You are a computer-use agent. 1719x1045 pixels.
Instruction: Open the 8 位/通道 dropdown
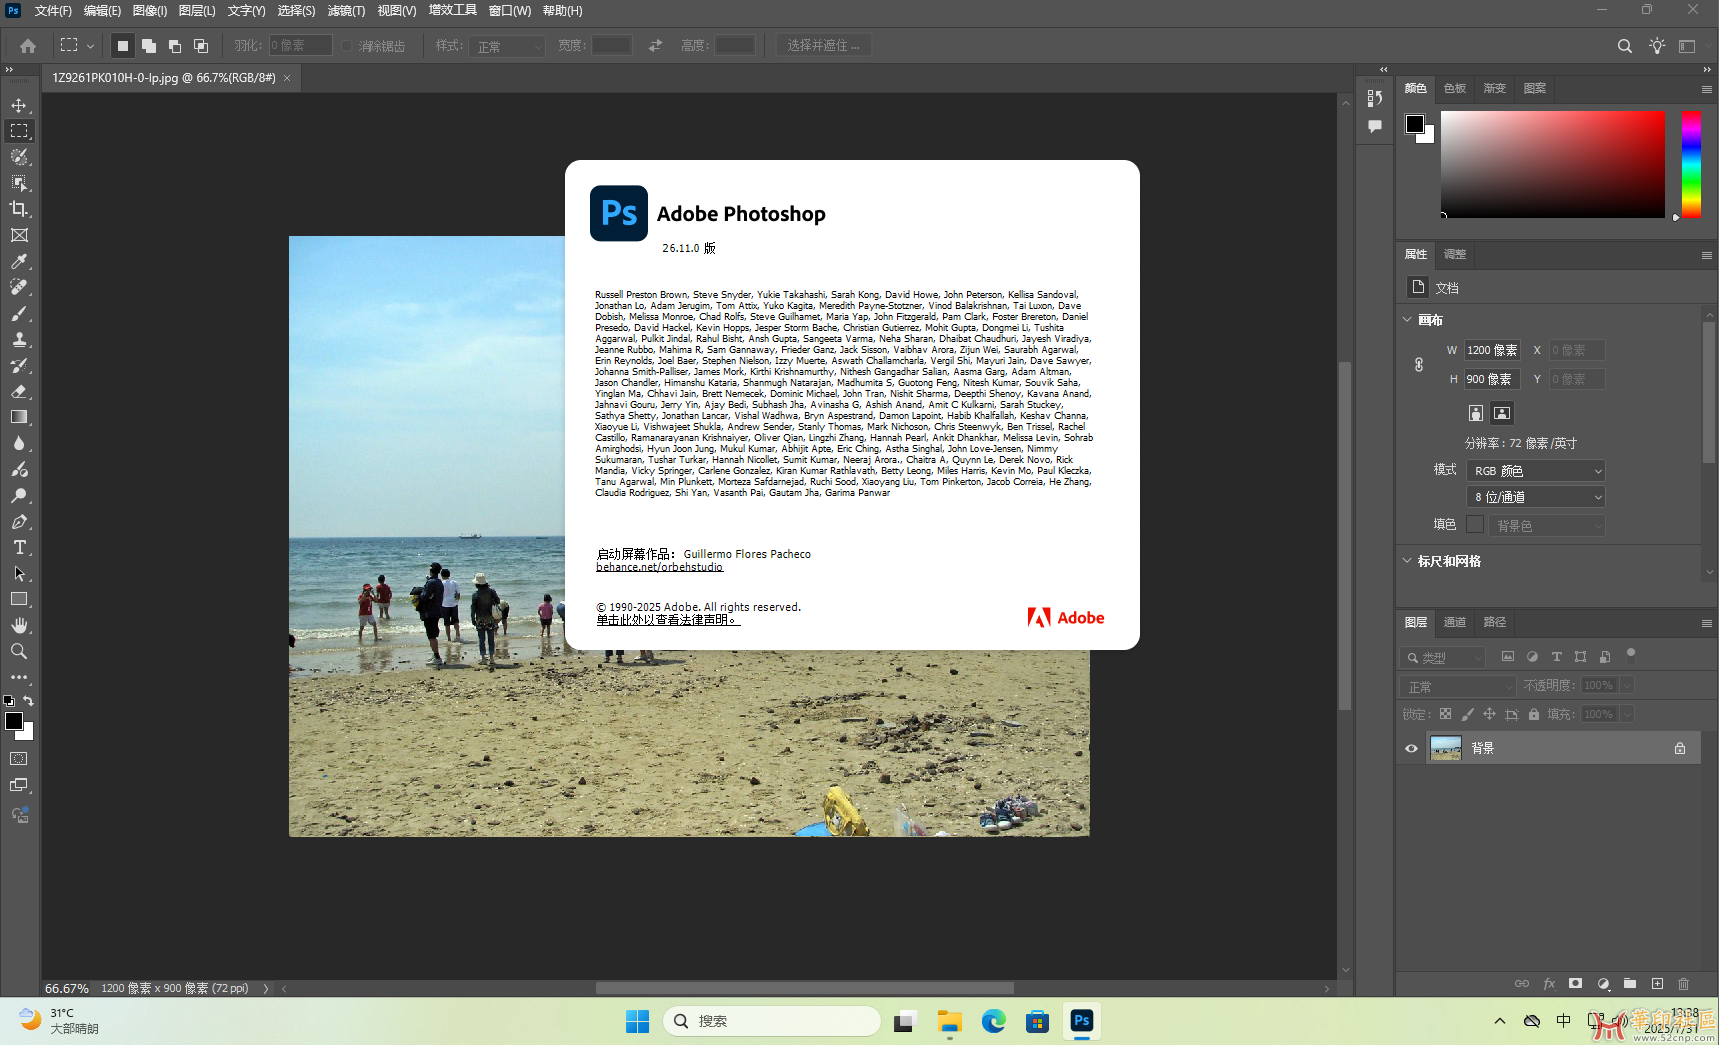[x=1536, y=497]
